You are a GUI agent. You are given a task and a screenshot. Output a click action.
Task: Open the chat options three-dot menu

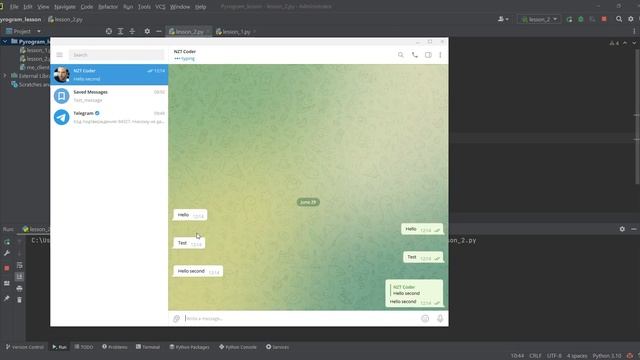(440, 55)
